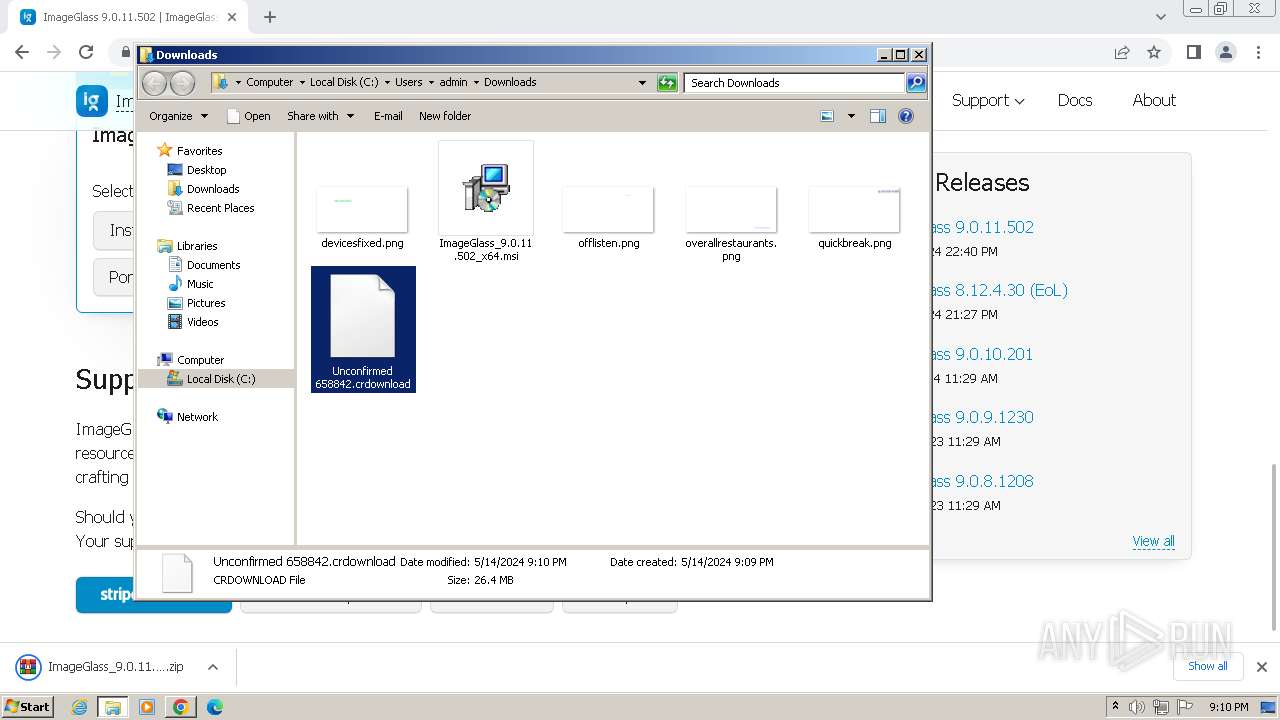Click Chrome tab search down arrow
The height and width of the screenshot is (720, 1280).
[x=1160, y=17]
